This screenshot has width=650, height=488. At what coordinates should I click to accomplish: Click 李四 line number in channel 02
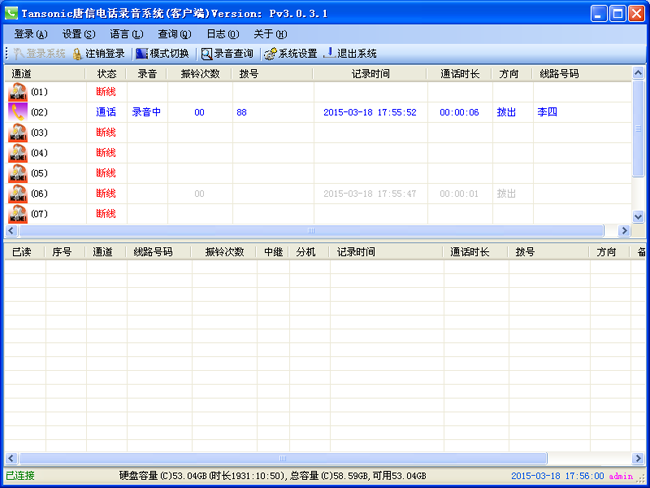click(x=547, y=112)
